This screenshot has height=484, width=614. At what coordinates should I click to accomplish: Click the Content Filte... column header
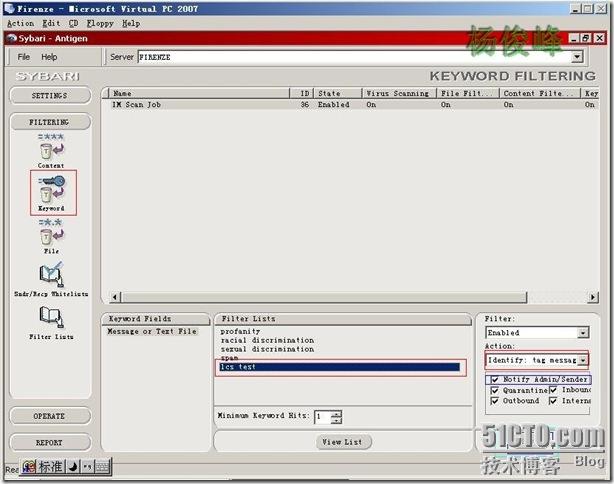coord(540,93)
